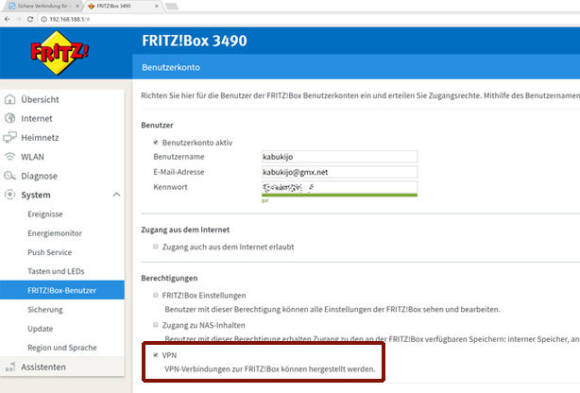Switch to the first browser tab

coord(43,6)
